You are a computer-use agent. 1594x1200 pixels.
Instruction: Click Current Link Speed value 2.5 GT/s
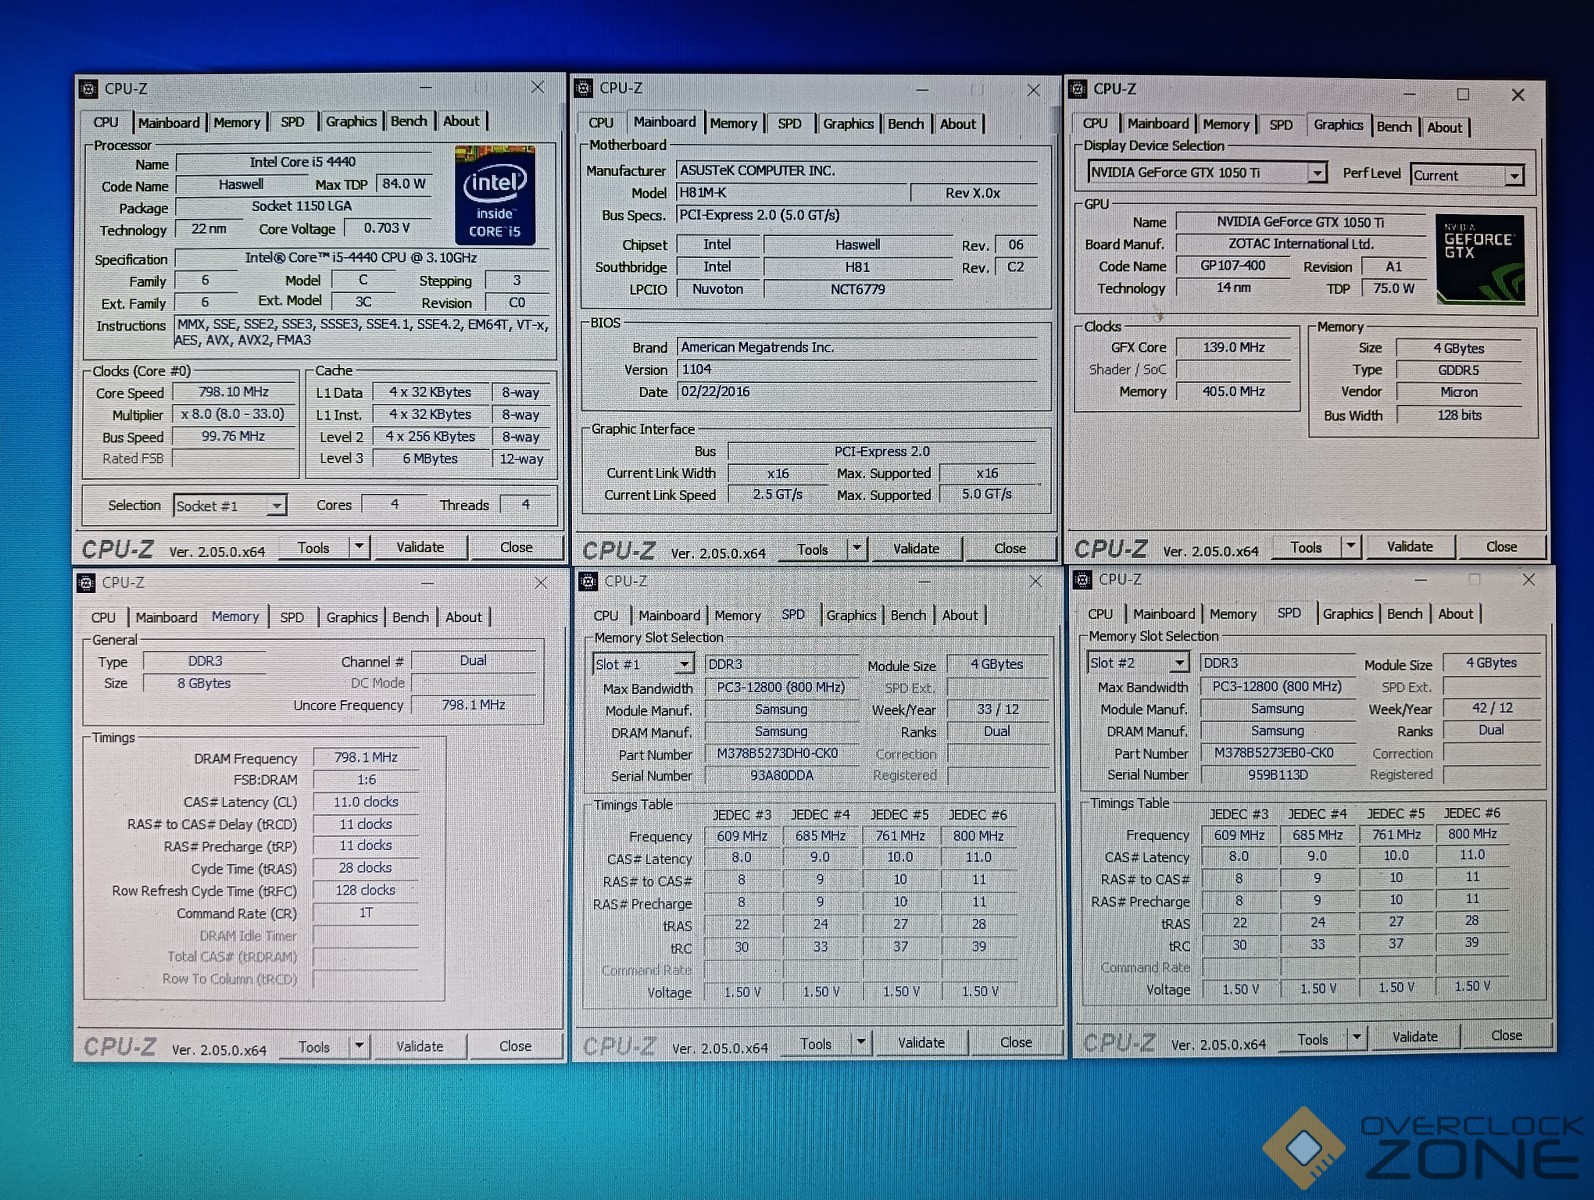(778, 494)
